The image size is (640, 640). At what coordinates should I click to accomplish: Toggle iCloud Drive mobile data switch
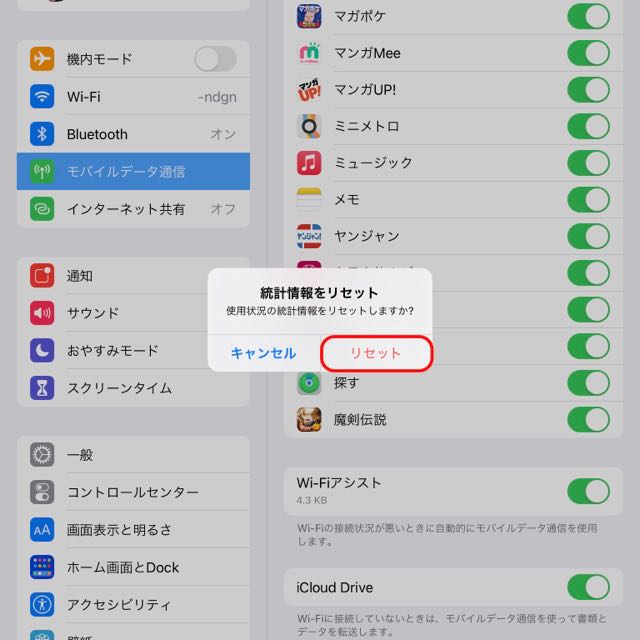point(588,587)
